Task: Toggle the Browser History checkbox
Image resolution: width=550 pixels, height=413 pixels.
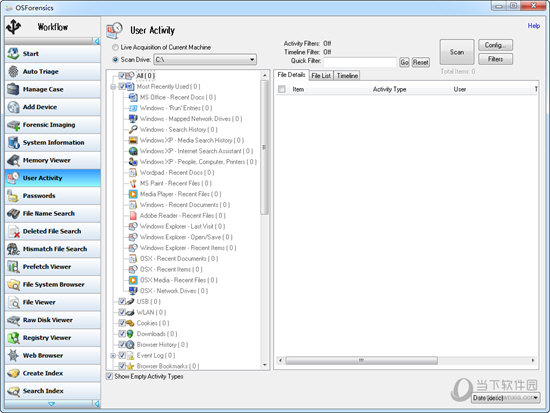Action: 122,345
